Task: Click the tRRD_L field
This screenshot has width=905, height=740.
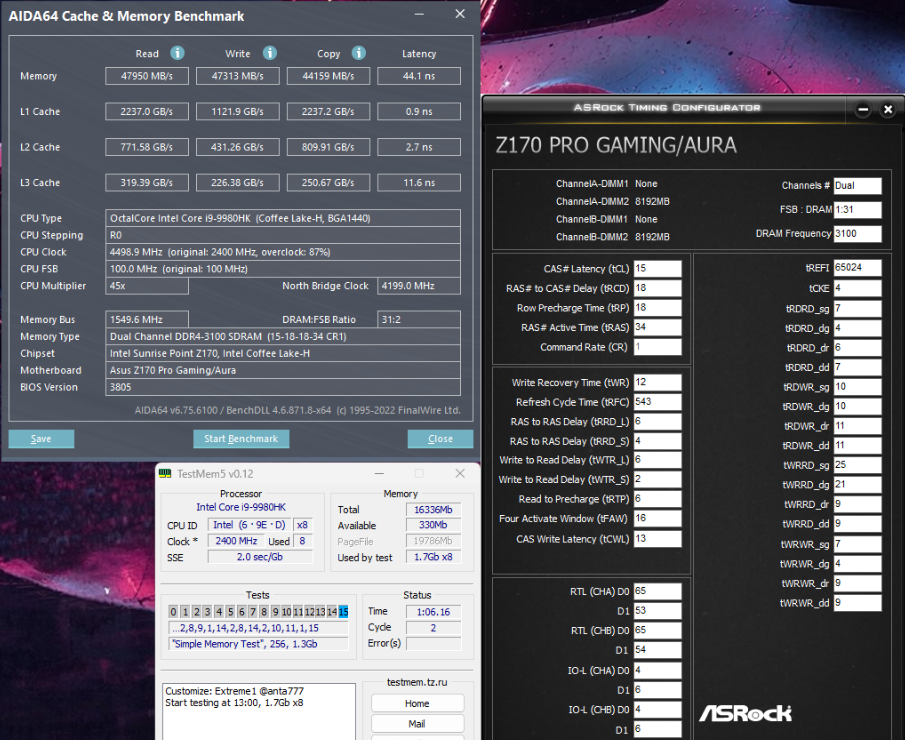Action: point(657,421)
